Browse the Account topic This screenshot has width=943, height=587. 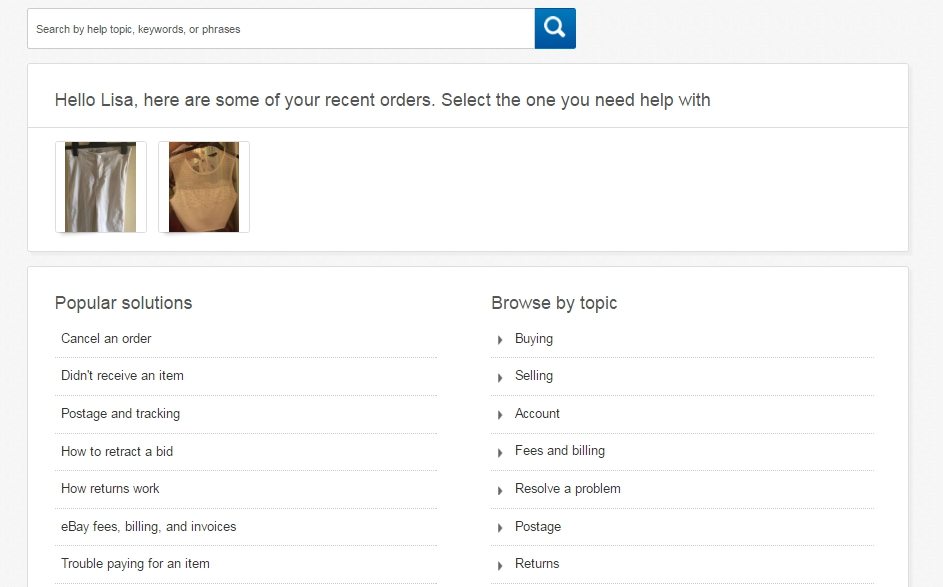pos(537,414)
